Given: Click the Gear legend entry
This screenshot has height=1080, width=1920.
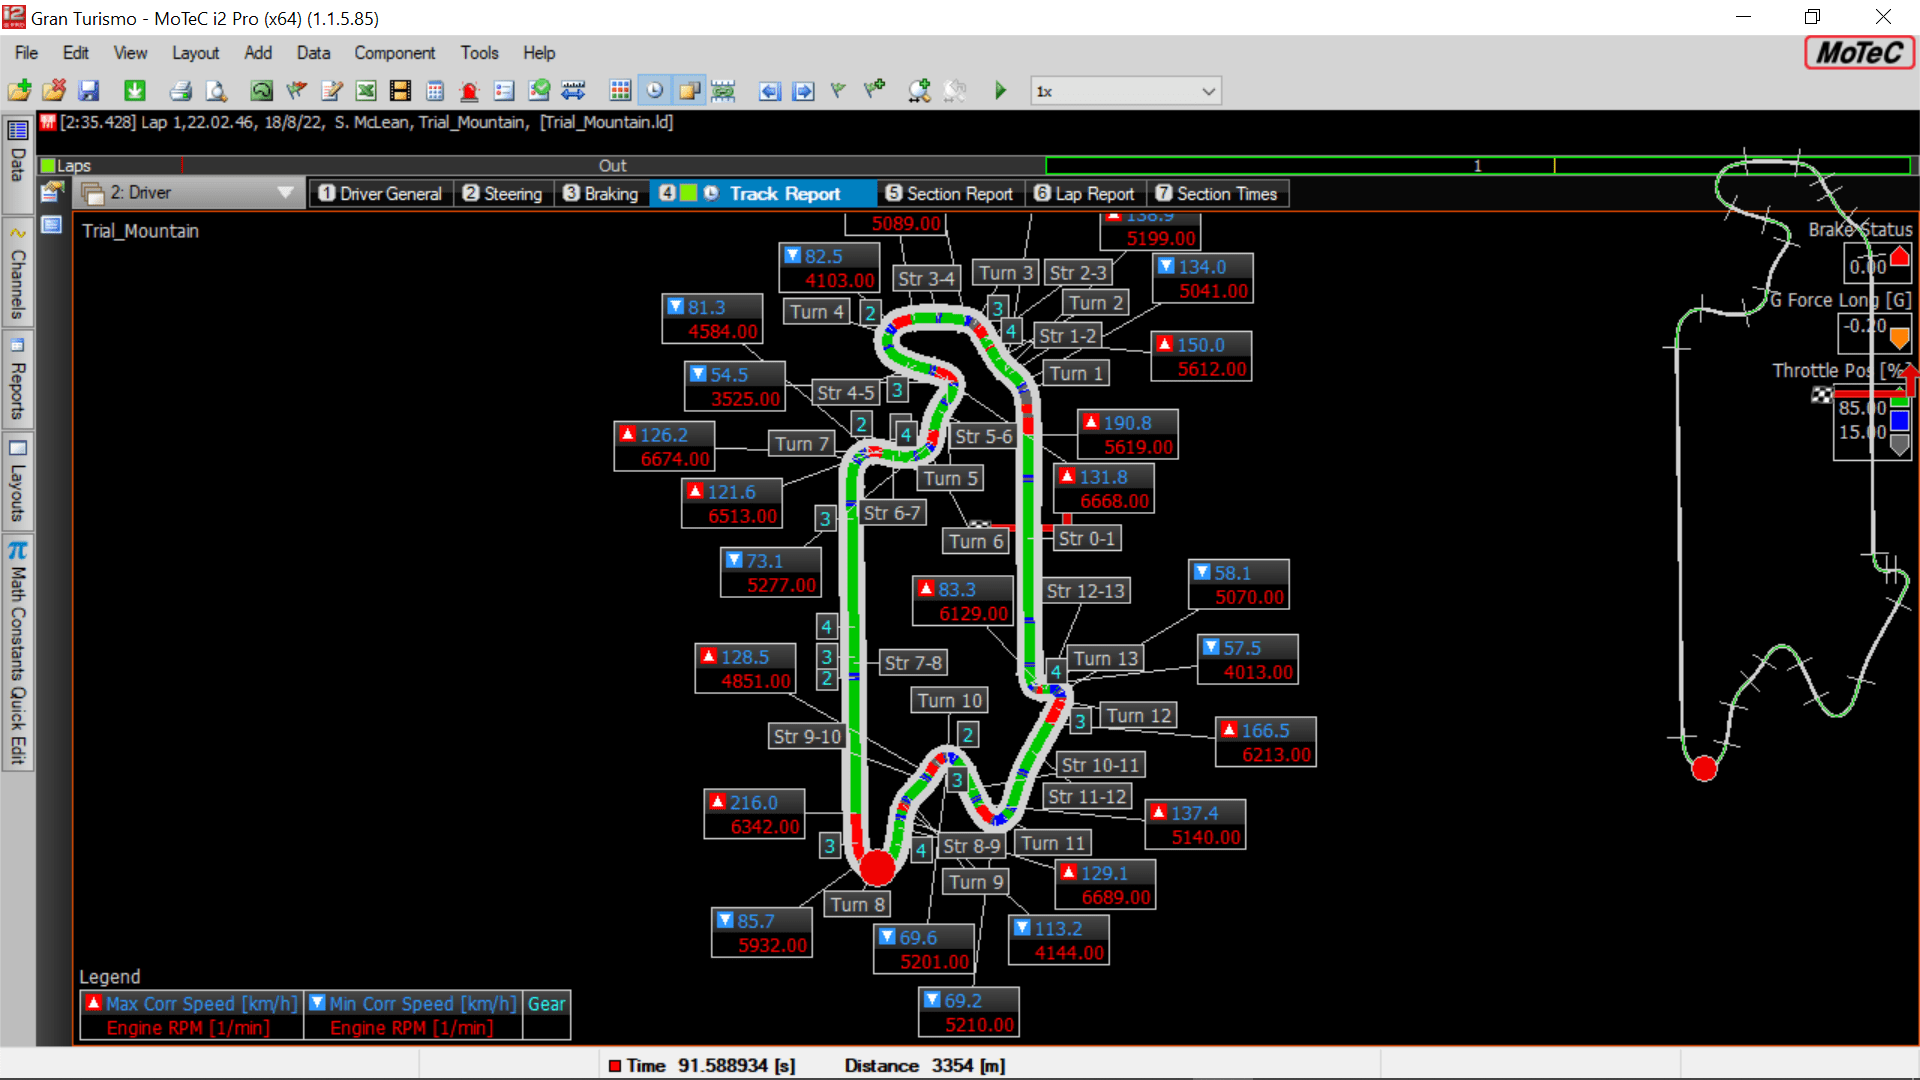Looking at the screenshot, I should click(547, 1003).
